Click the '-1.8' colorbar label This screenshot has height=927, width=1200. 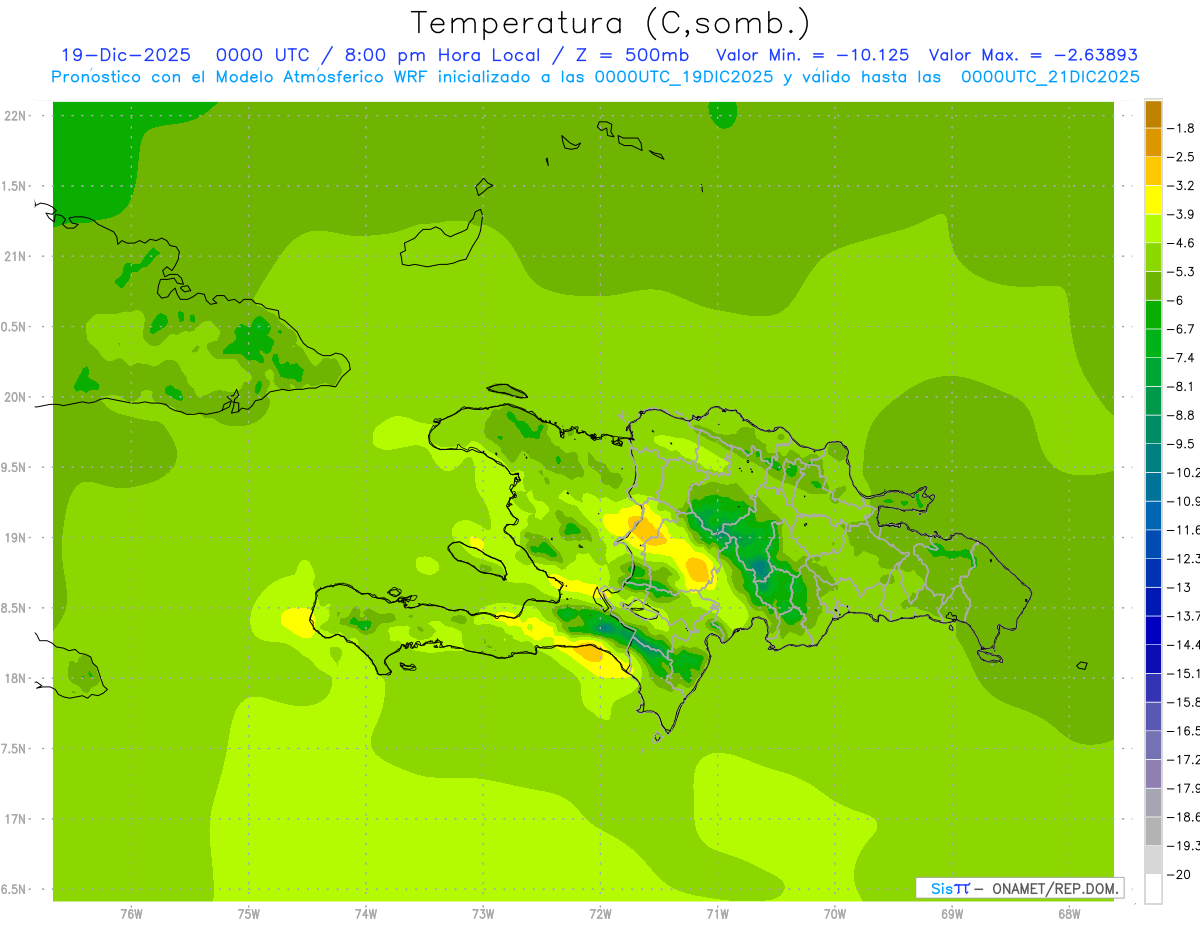point(1182,128)
